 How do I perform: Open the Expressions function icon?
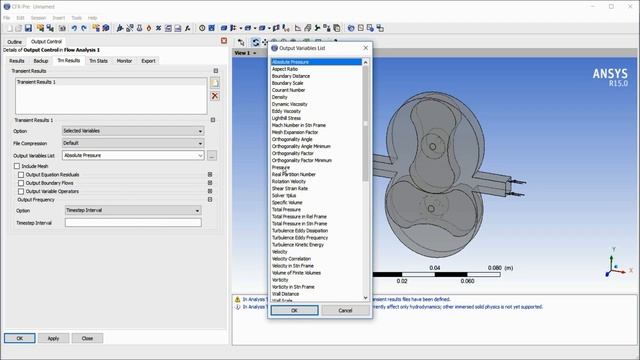pyautogui.click(x=187, y=28)
